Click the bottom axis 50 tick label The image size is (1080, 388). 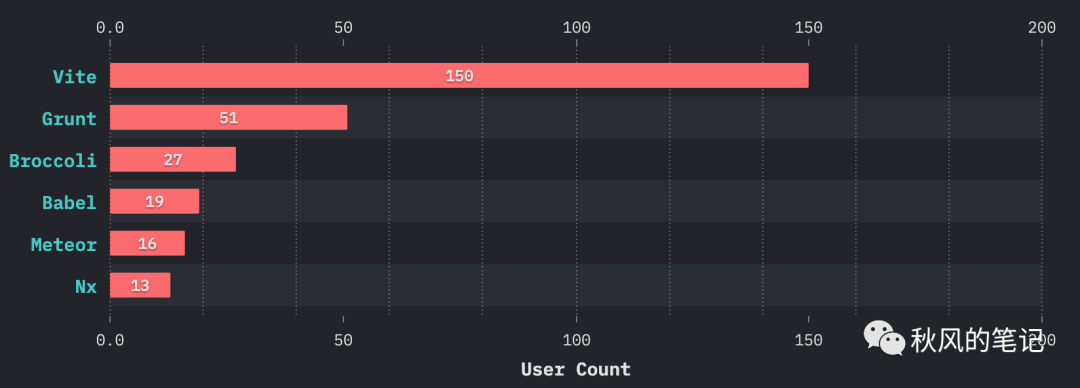pos(343,340)
